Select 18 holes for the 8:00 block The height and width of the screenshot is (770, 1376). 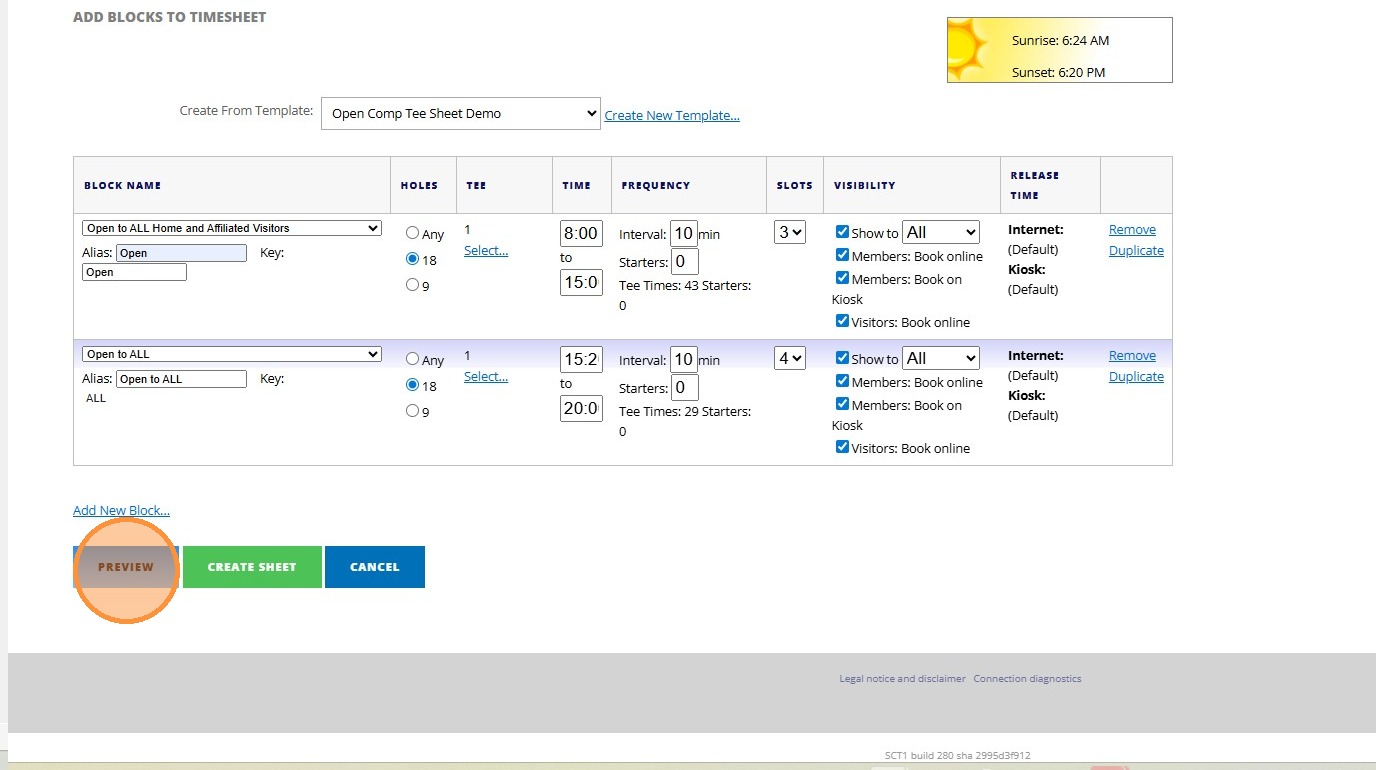[412, 259]
